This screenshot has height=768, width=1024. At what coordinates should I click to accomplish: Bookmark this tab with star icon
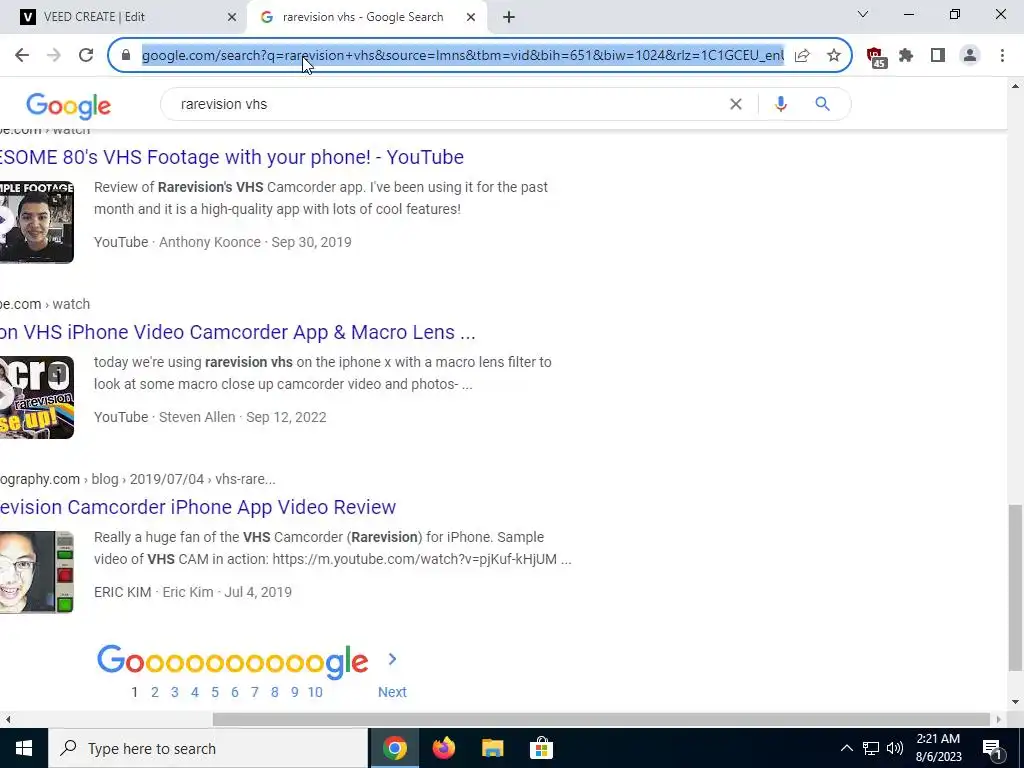833,55
